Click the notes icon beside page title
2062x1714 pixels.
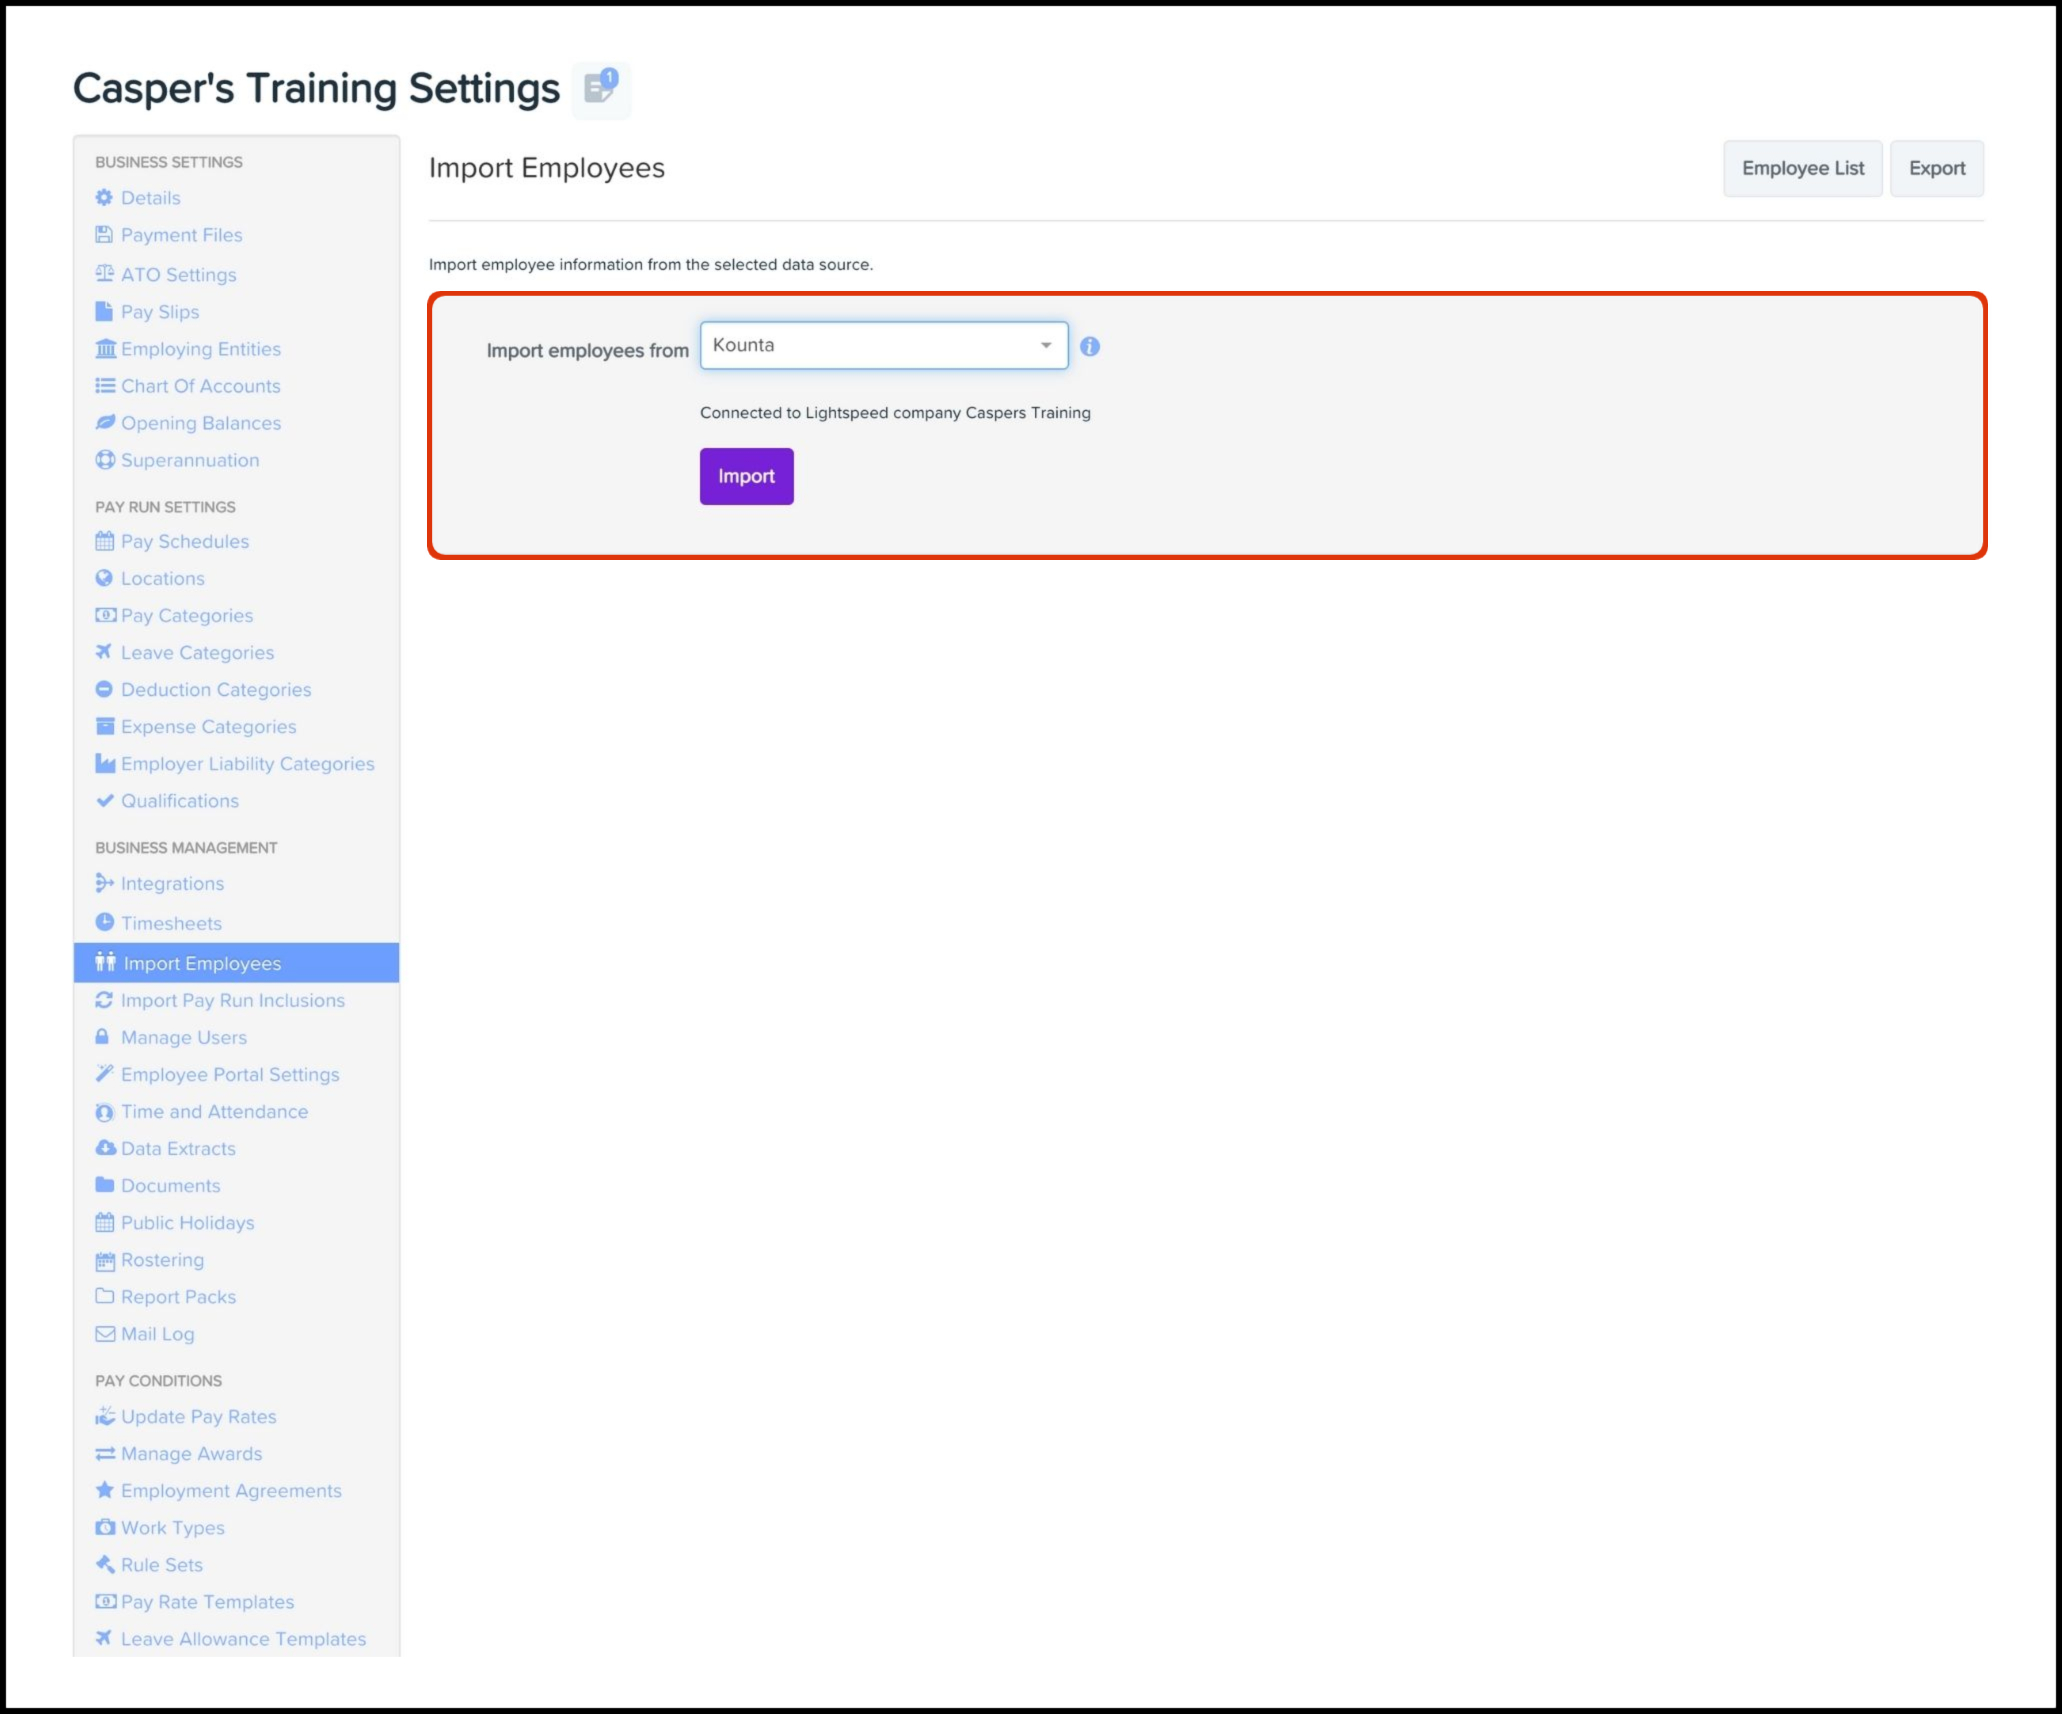[x=601, y=88]
